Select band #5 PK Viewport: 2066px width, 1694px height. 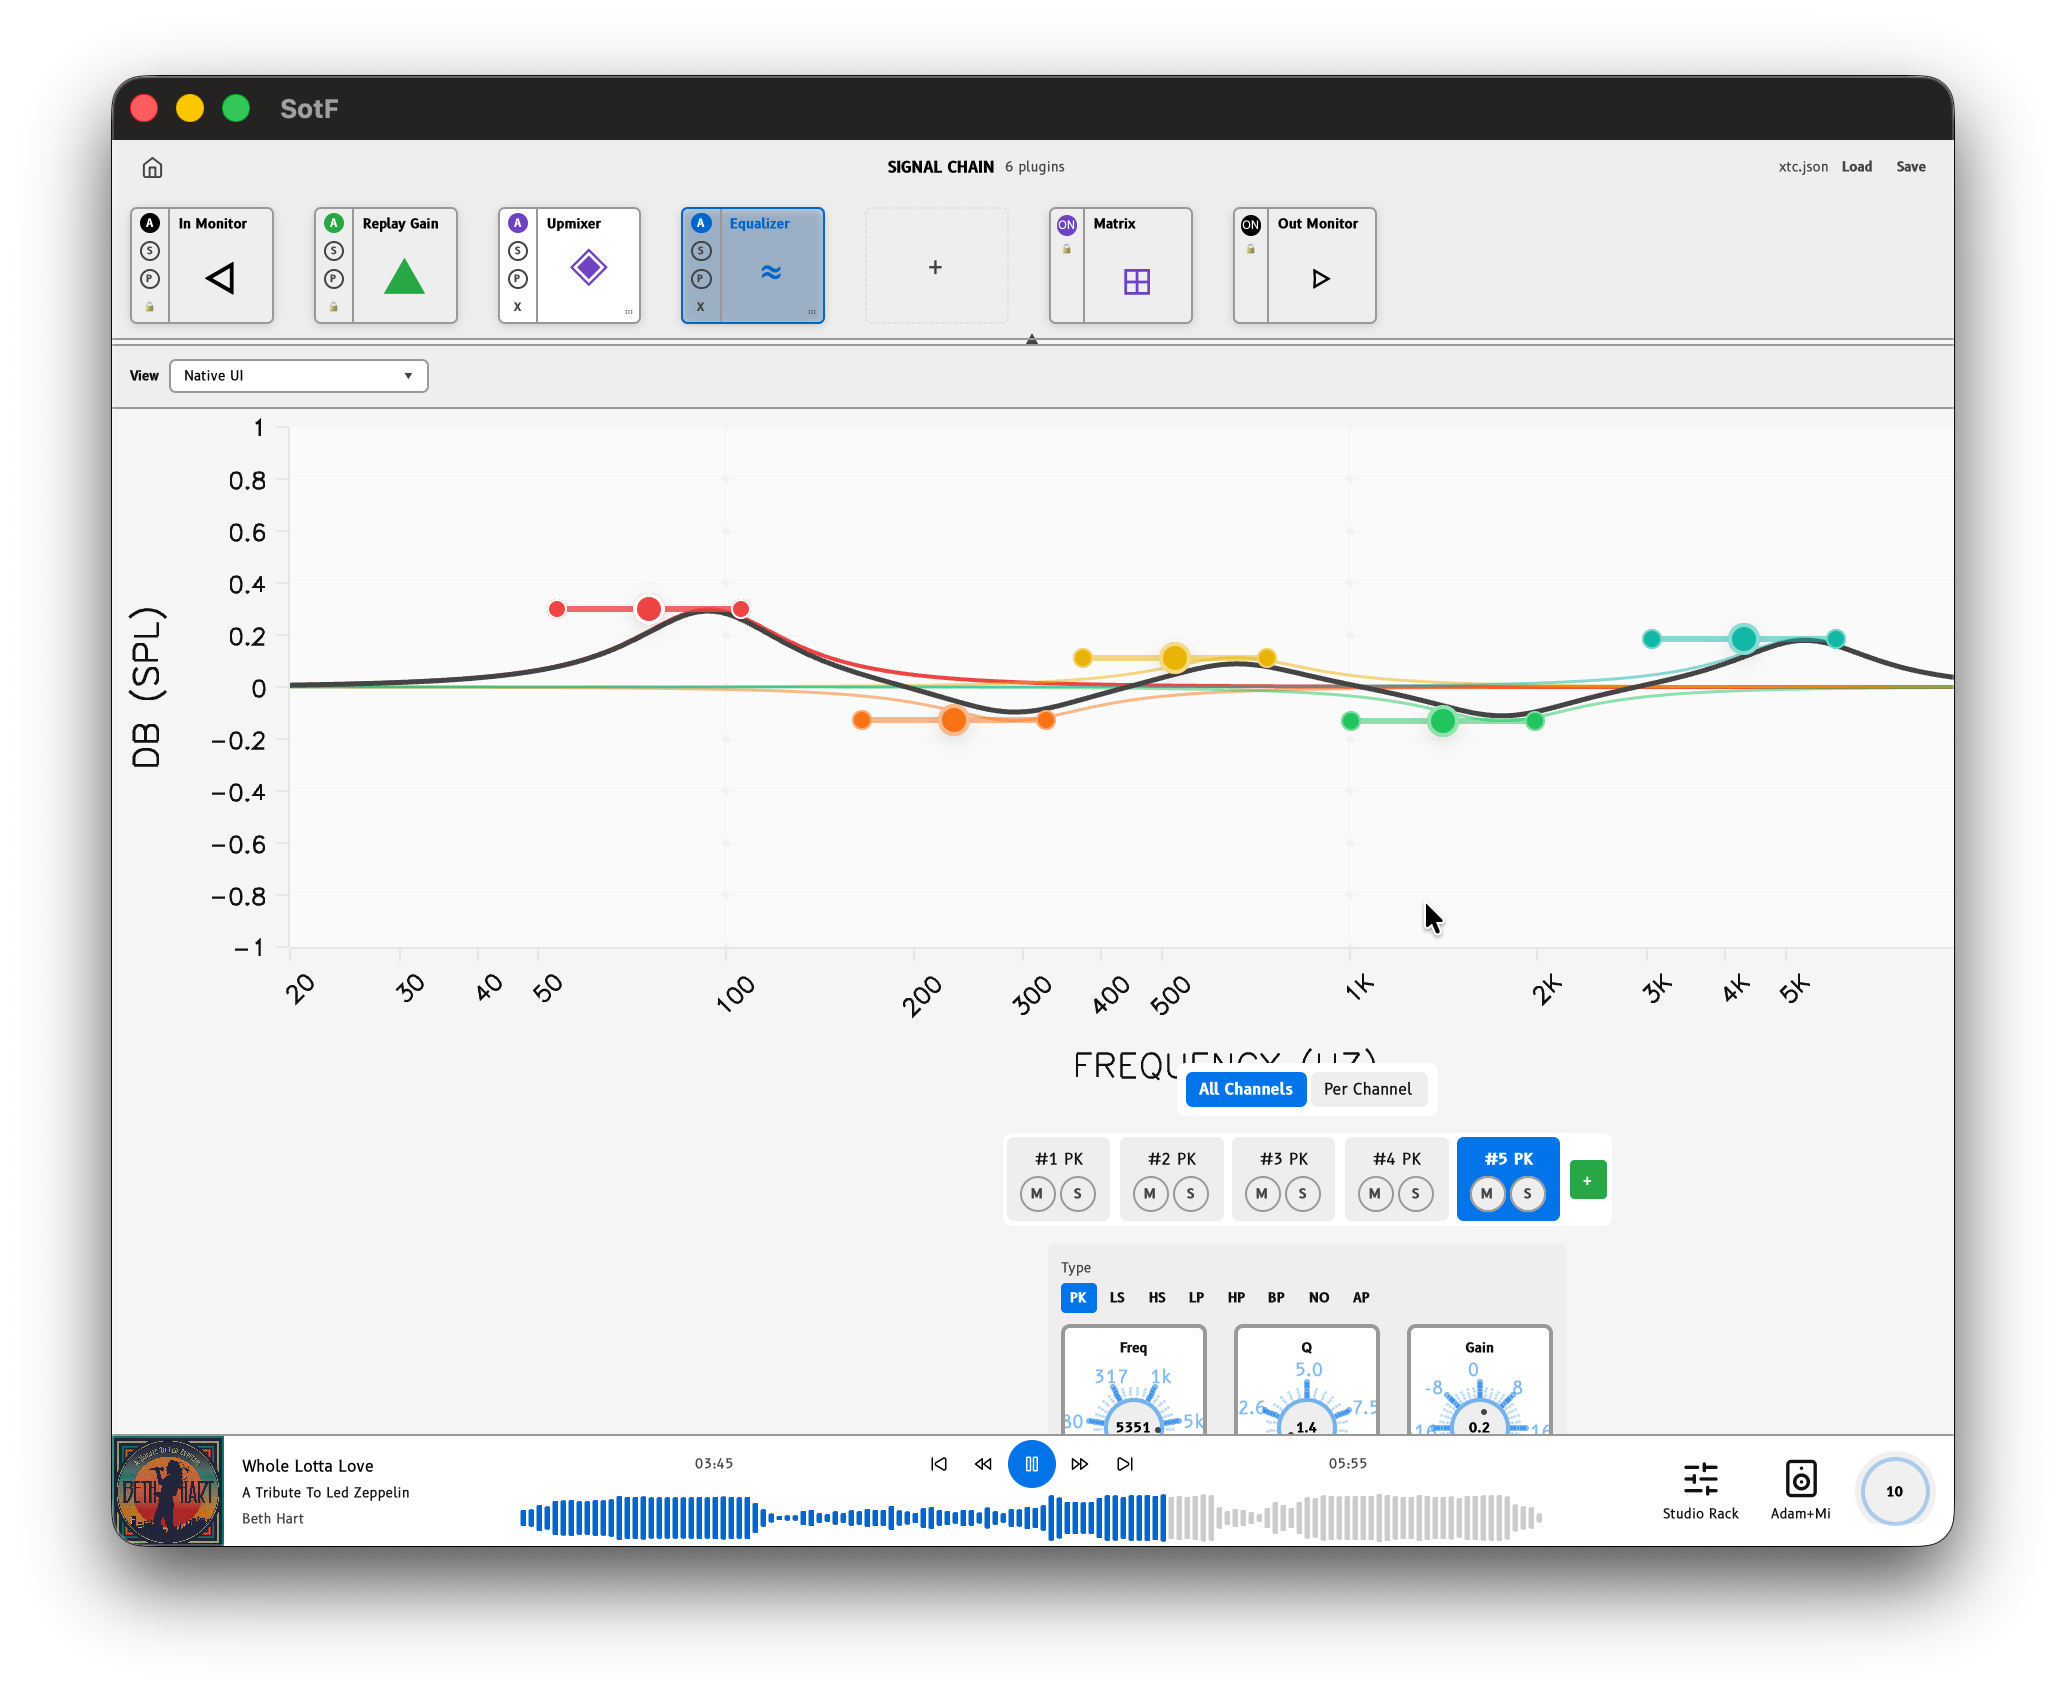[x=1508, y=1159]
